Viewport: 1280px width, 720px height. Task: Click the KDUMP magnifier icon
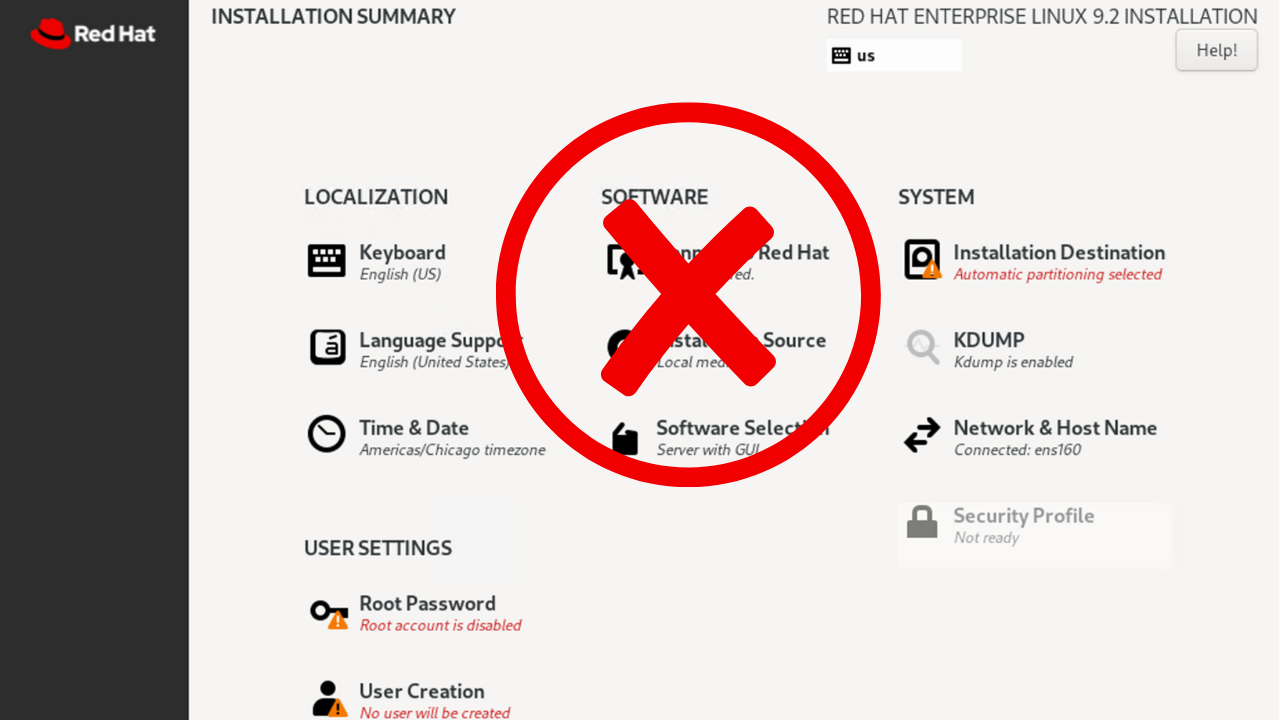922,348
